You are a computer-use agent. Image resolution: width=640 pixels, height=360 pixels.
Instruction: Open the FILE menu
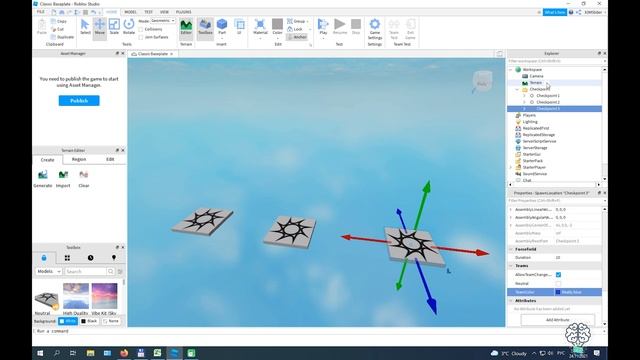coord(41,12)
